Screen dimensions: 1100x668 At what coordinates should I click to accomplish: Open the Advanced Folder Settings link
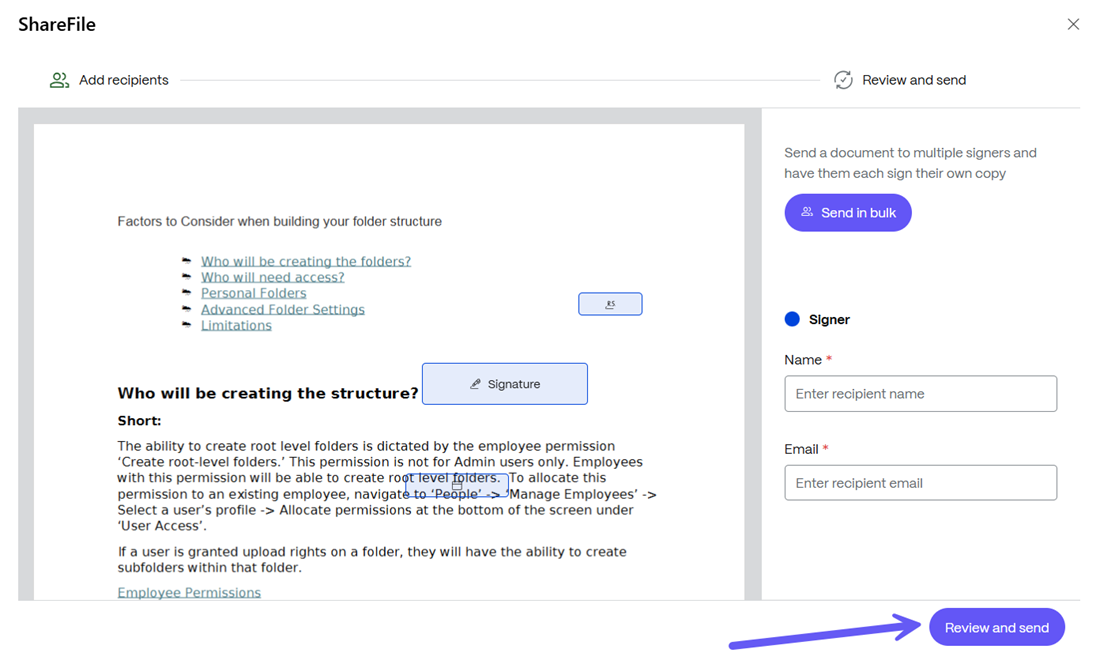point(283,309)
